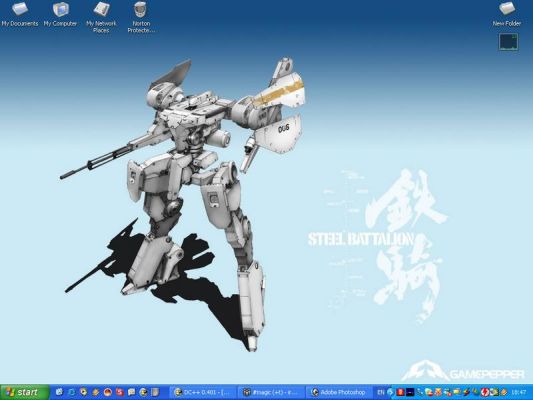Open the EN language indicator

[x=380, y=393]
